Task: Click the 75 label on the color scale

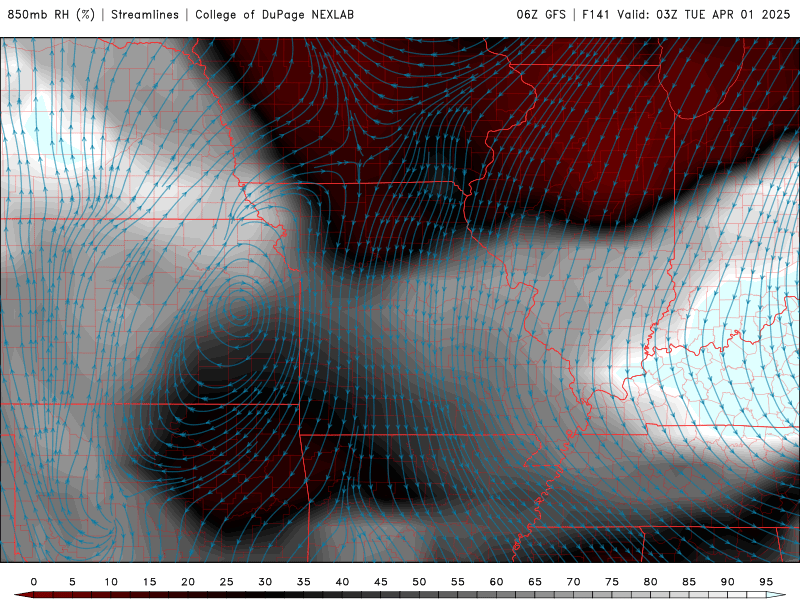Action: pos(612,582)
